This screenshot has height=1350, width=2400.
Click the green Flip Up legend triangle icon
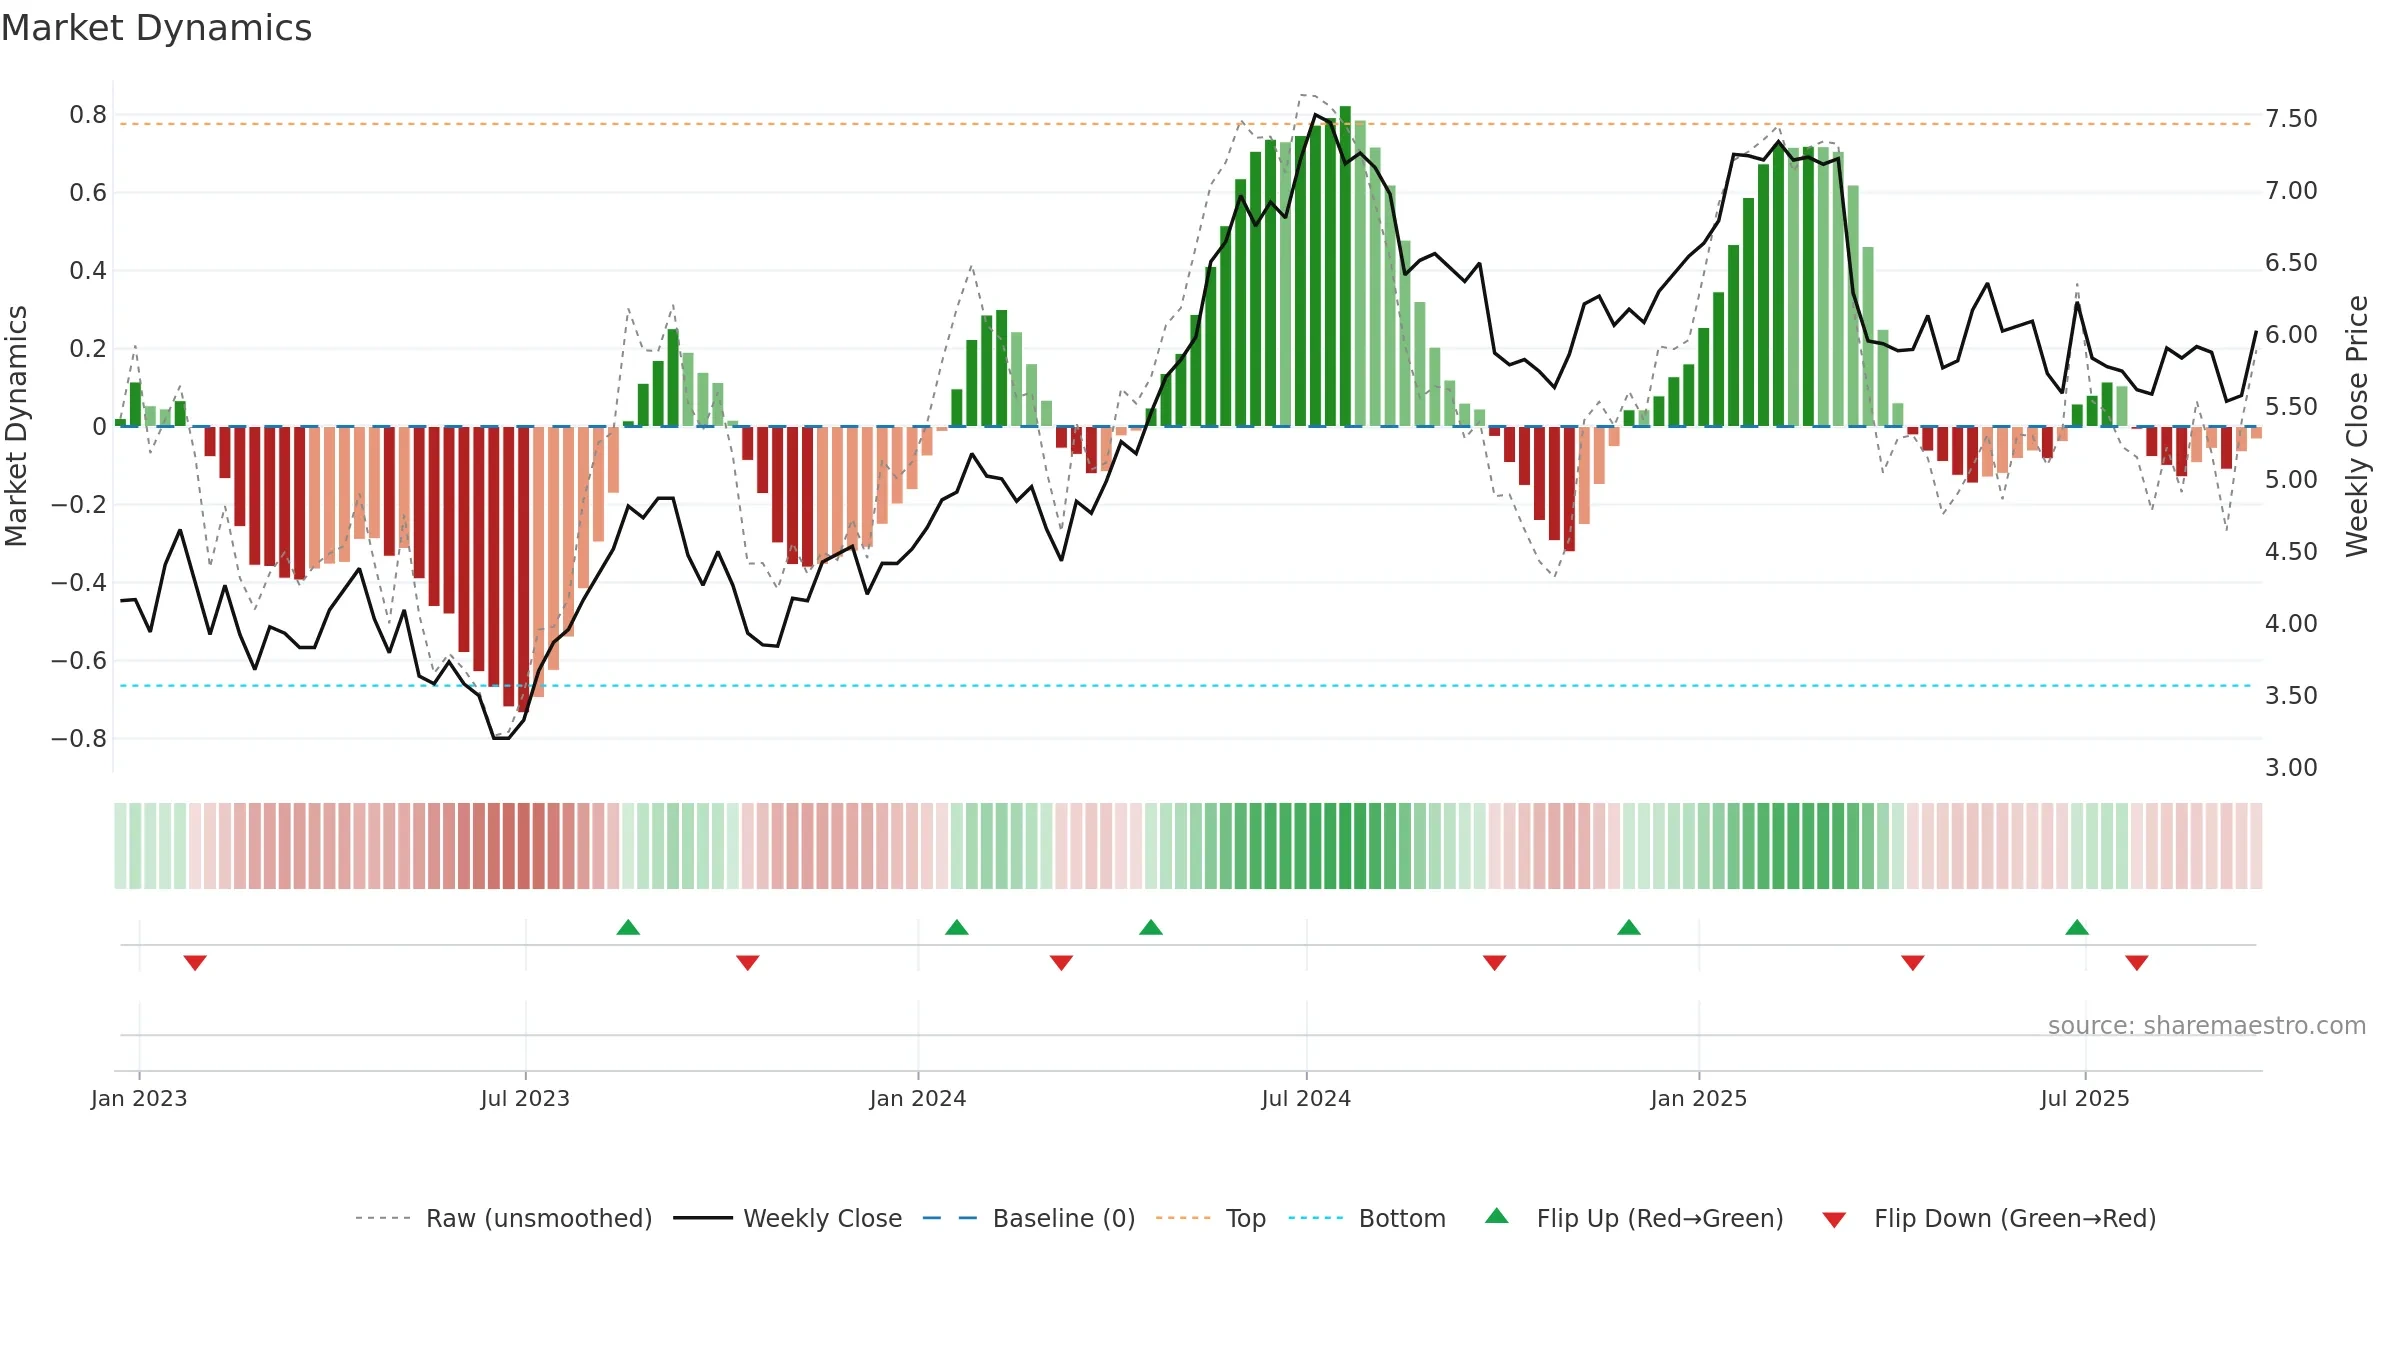pyautogui.click(x=1497, y=1216)
